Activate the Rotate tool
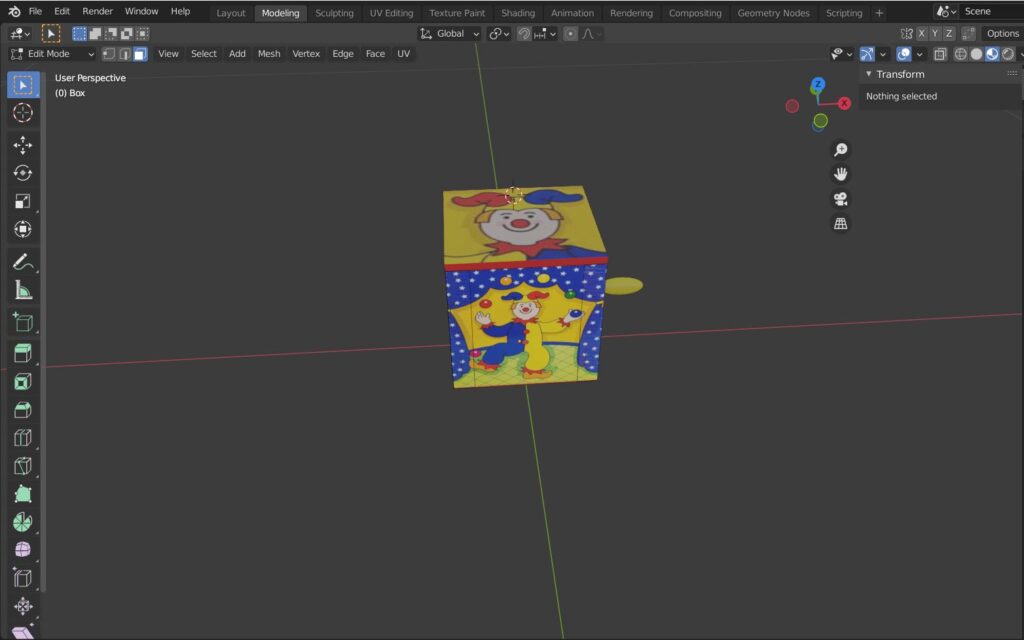 click(x=22, y=173)
